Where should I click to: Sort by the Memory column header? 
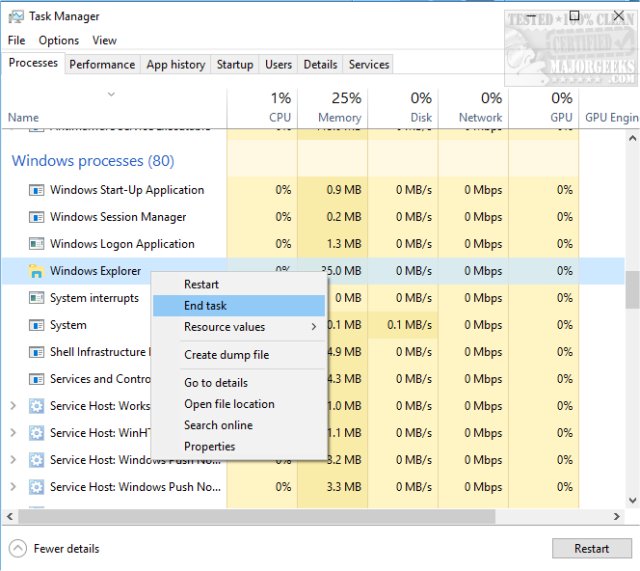tap(333, 107)
